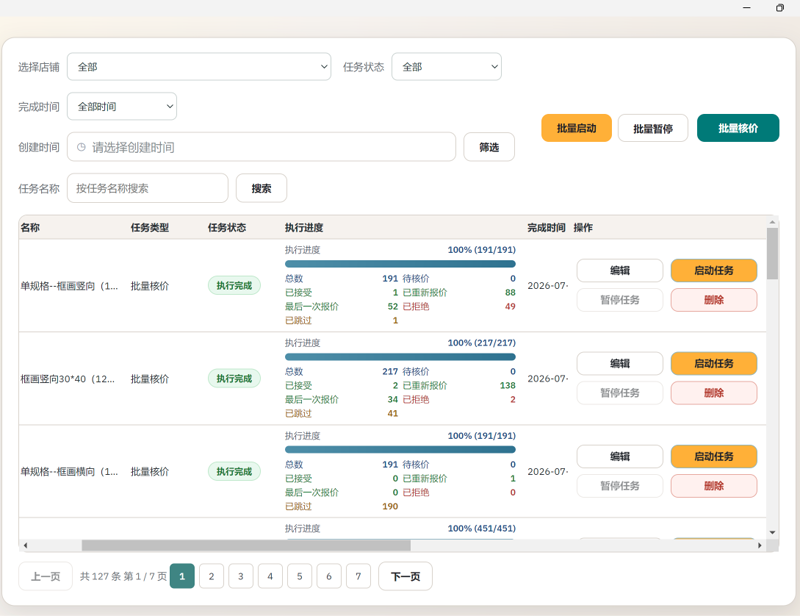Screen dimensions: 800x616
Task: Click 删除 for 单规格--框画横向 row
Action: (x=714, y=486)
